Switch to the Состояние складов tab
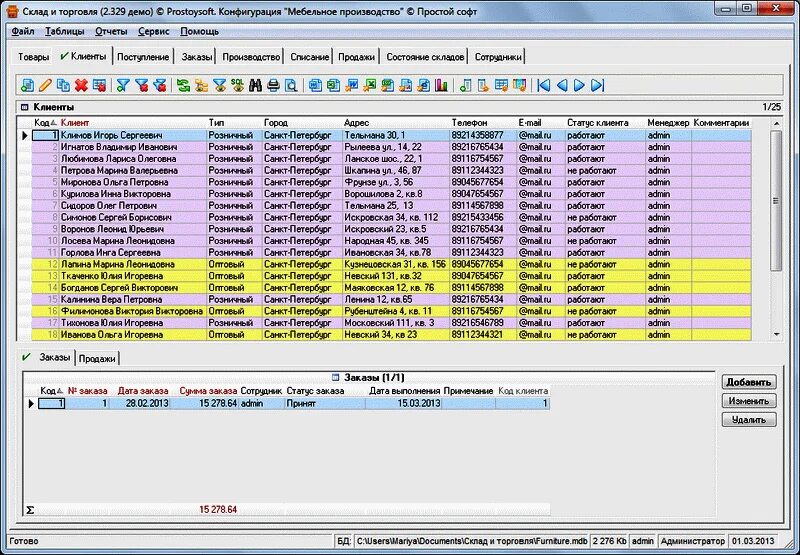The image size is (800, 555). click(x=426, y=57)
